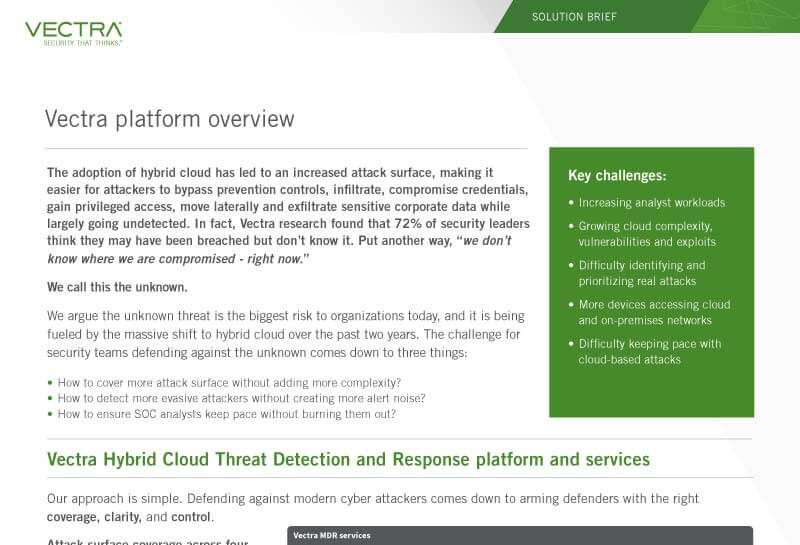Click the 'Vectra MDR services' bar
The height and width of the screenshot is (545, 800).
(x=520, y=535)
